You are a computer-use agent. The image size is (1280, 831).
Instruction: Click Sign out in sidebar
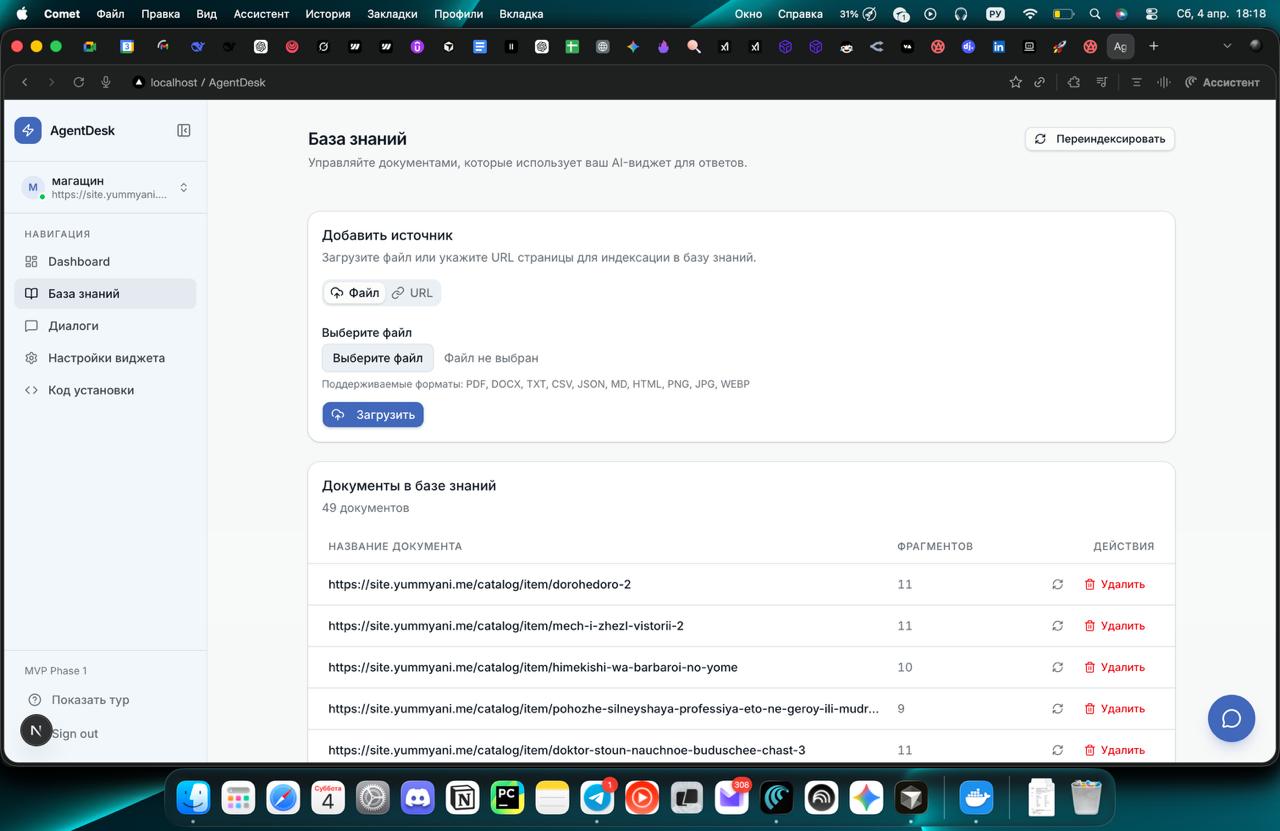[75, 734]
